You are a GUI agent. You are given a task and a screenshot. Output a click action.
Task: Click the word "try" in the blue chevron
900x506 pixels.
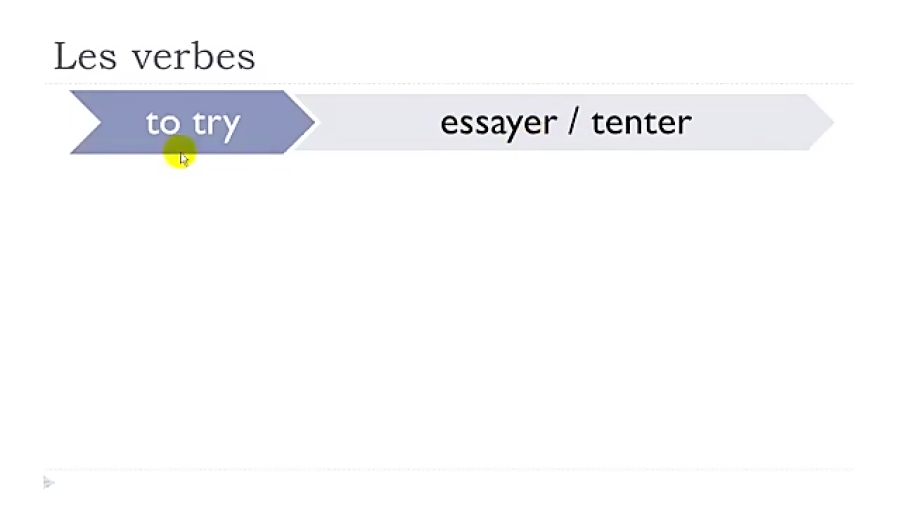click(216, 123)
